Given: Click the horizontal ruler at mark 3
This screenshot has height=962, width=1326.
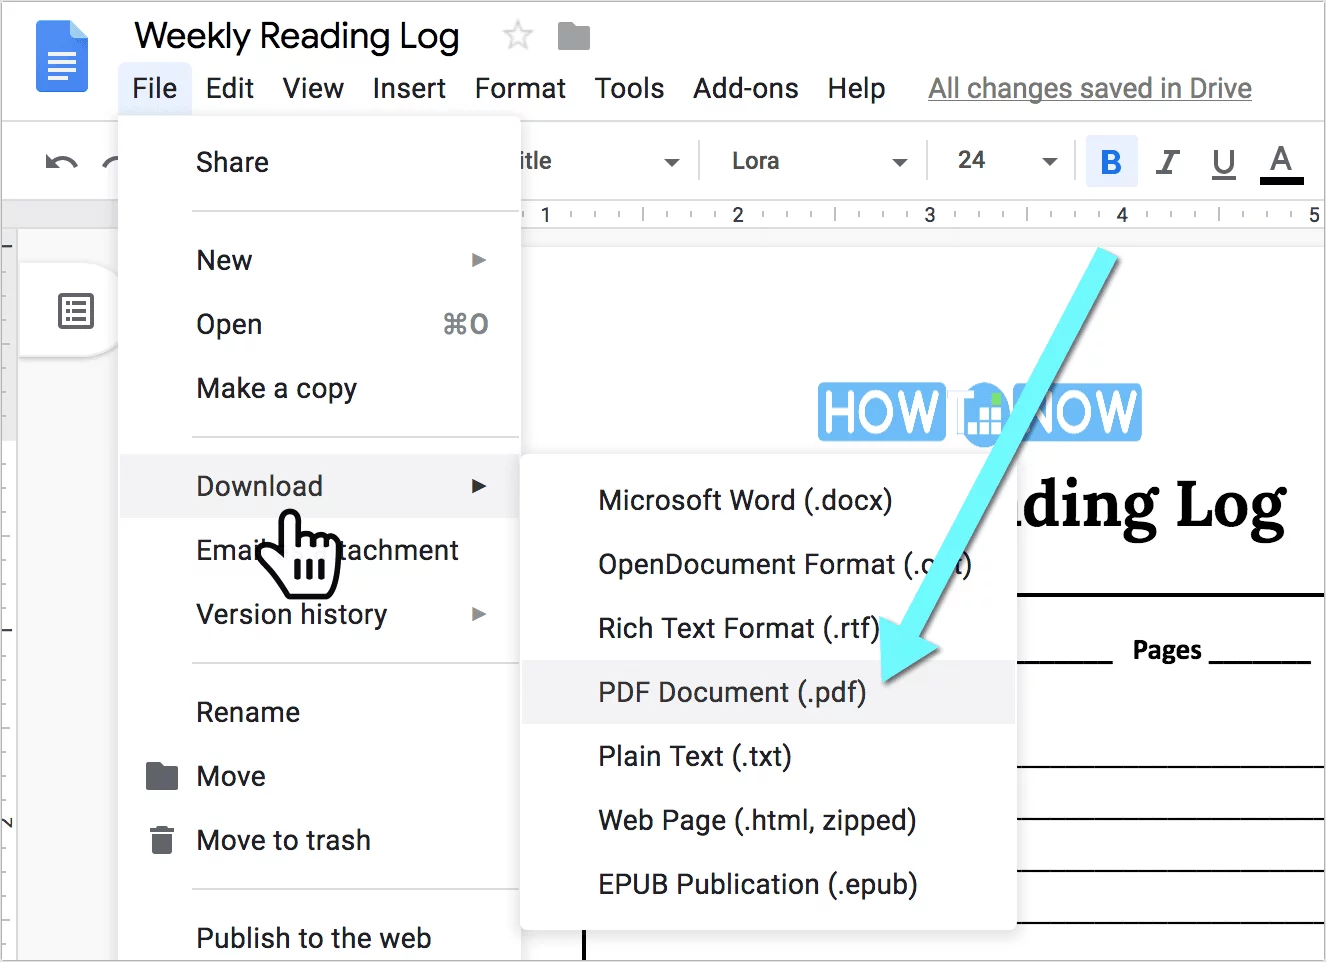Looking at the screenshot, I should pyautogui.click(x=930, y=214).
